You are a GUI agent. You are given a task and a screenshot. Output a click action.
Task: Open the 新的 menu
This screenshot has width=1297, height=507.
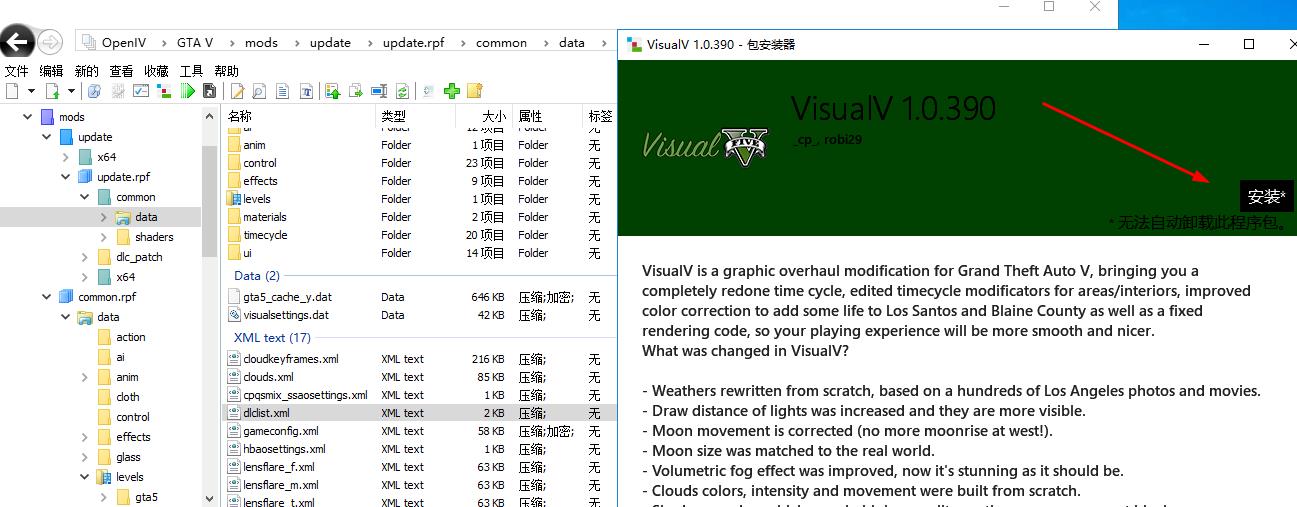click(86, 71)
